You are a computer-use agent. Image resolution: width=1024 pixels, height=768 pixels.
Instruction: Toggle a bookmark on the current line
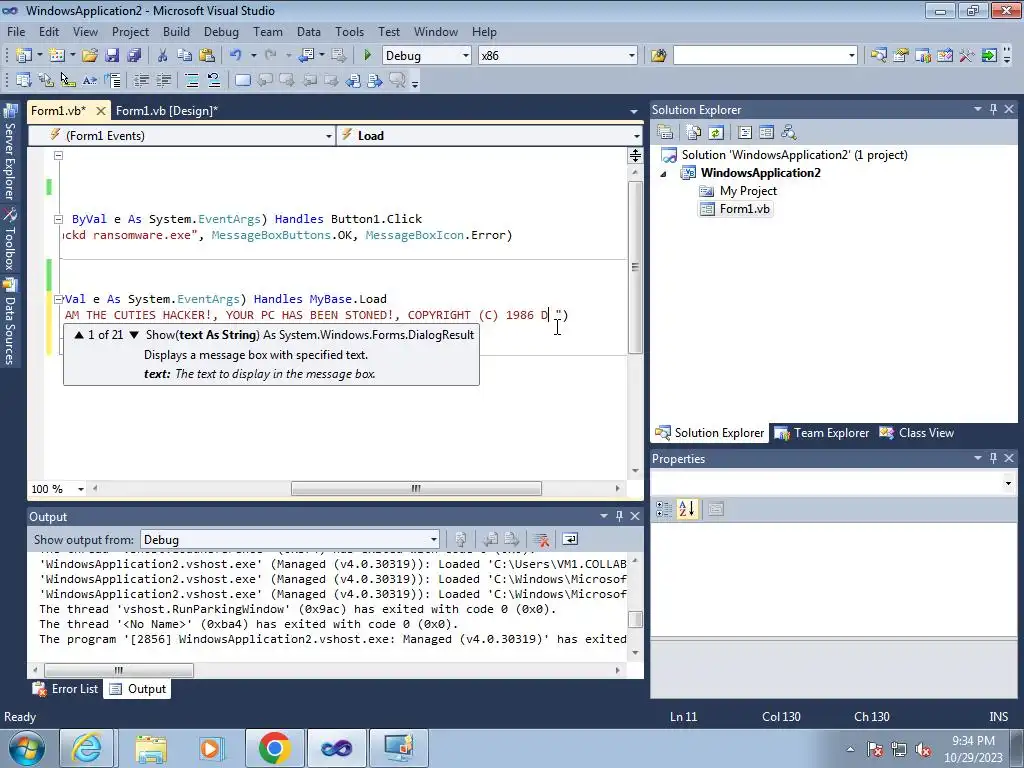tap(242, 80)
